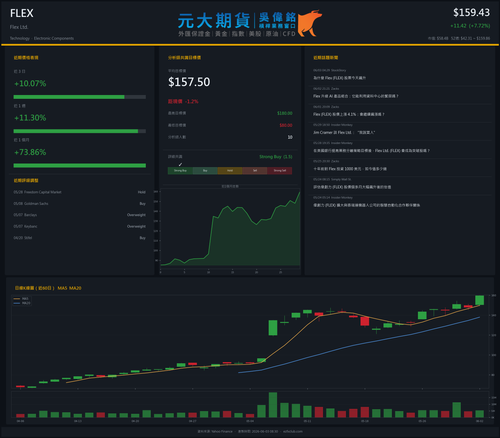Click the red -1.2% versus current price

coord(192,101)
